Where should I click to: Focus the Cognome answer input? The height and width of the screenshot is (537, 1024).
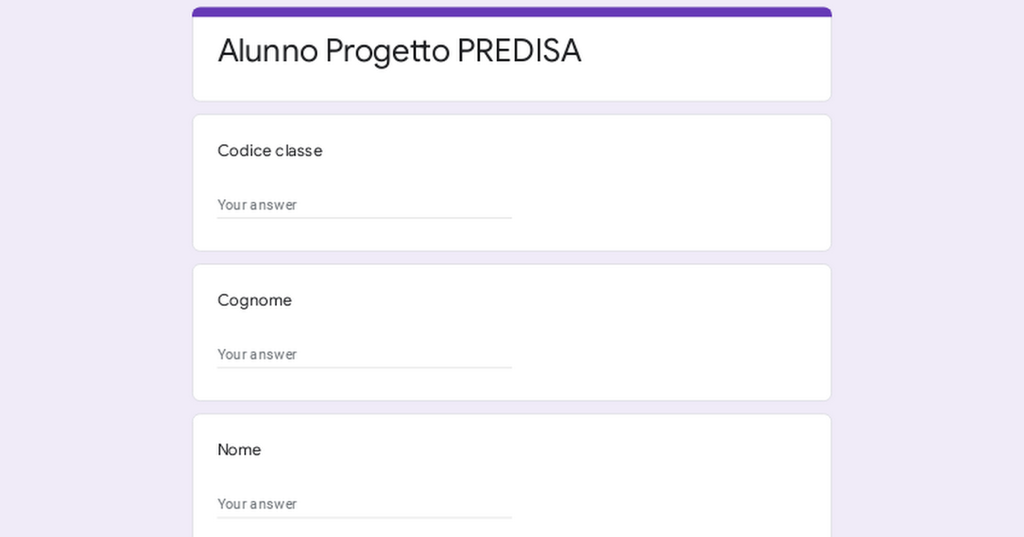click(x=364, y=354)
